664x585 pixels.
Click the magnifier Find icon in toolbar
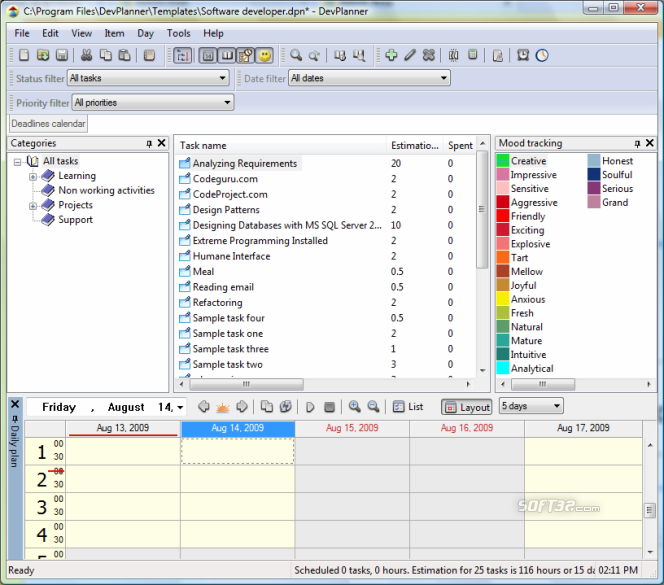296,55
